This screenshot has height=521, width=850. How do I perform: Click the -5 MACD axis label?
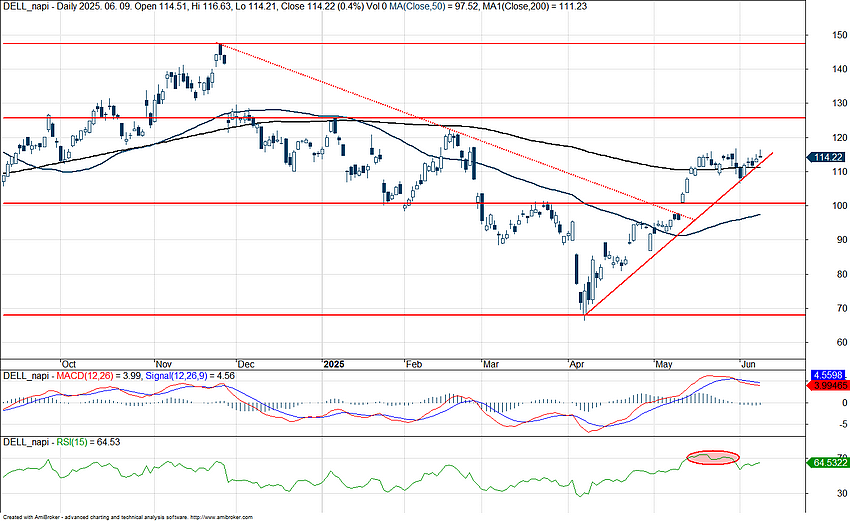coord(843,424)
